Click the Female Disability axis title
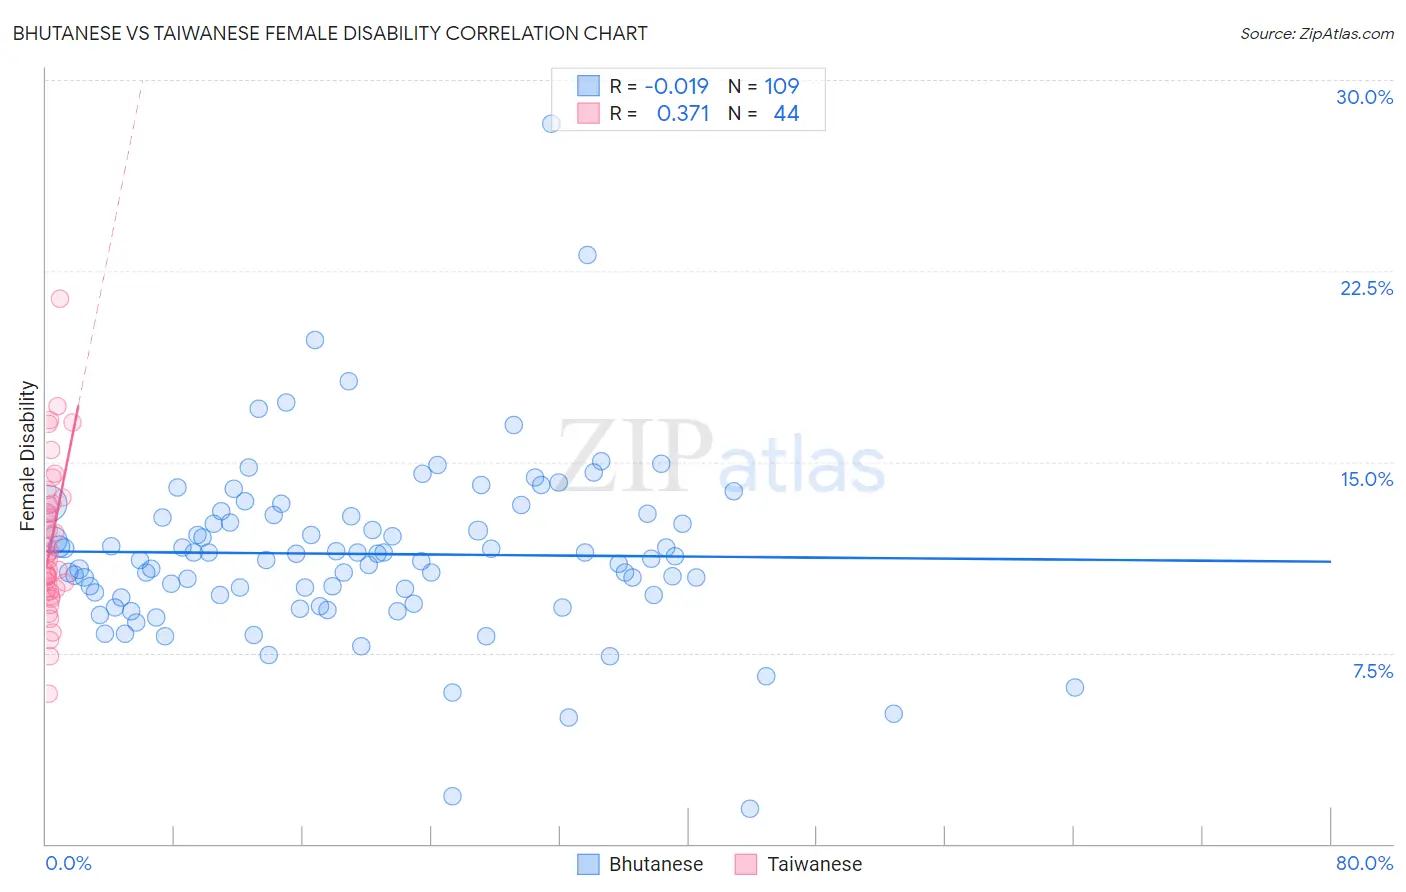Screen dimensions: 1406x892 pos(28,456)
